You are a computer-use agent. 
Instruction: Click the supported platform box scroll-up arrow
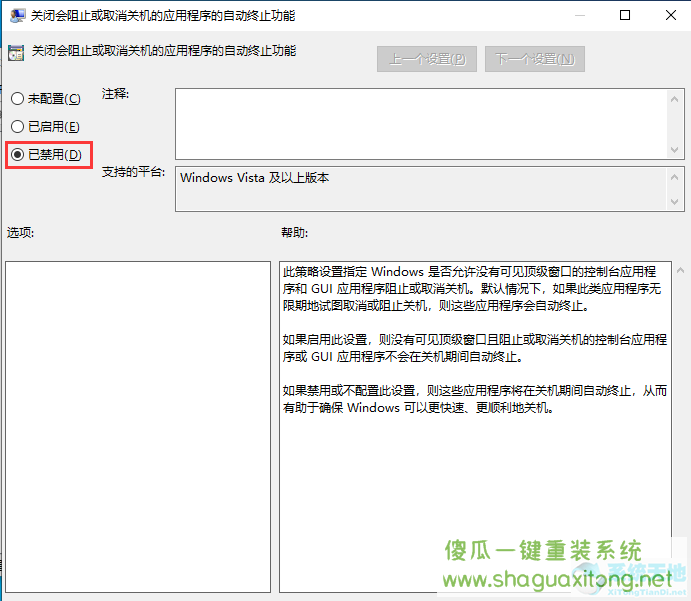(x=674, y=177)
